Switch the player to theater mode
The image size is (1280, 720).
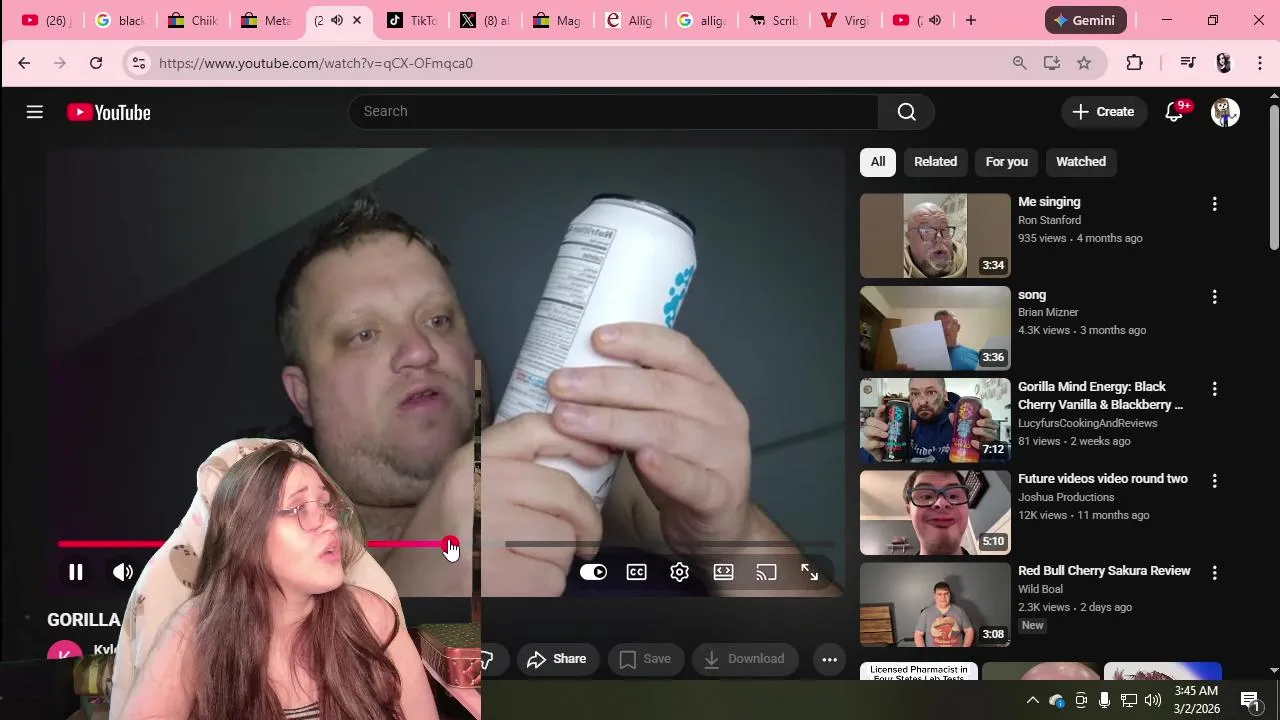tap(723, 572)
